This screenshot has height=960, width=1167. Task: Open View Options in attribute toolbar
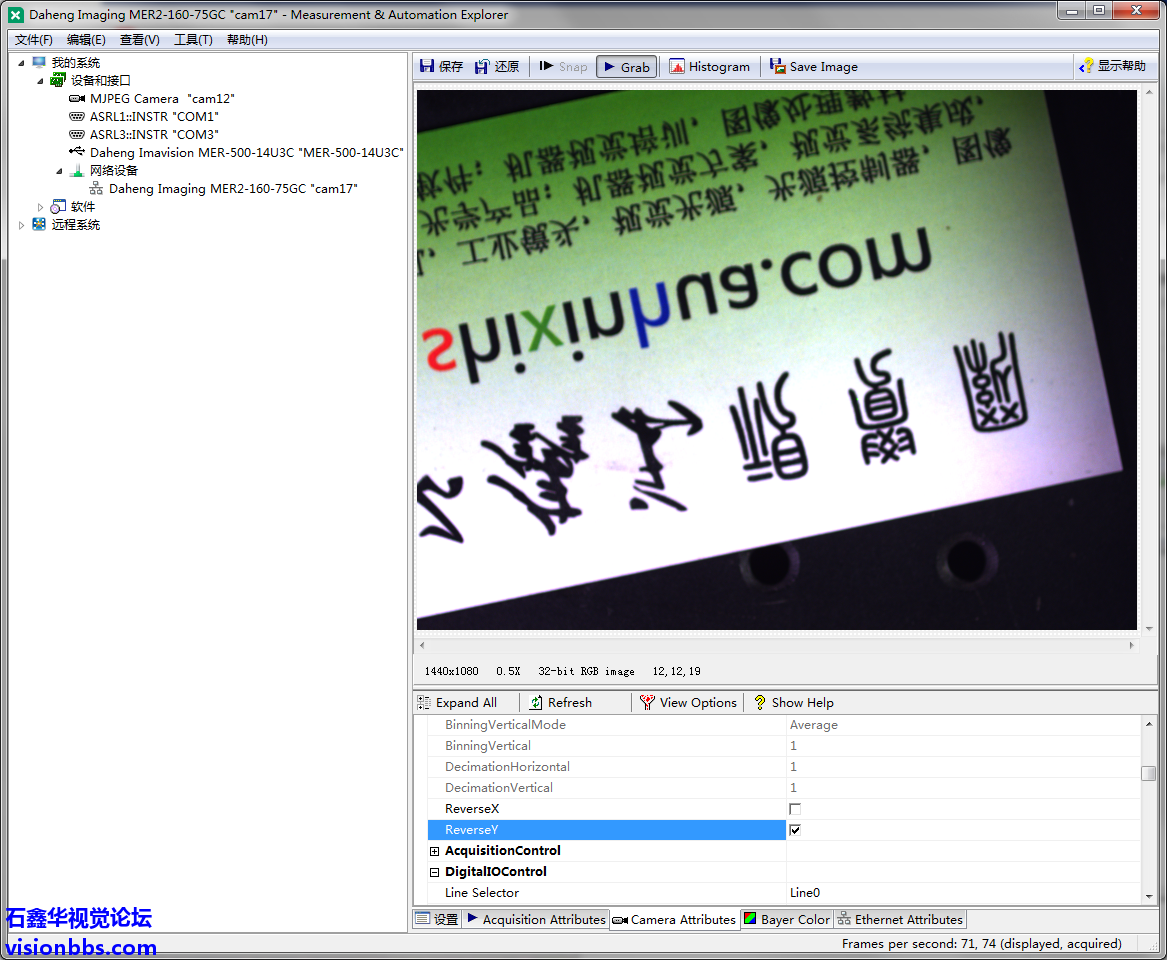tap(648, 703)
